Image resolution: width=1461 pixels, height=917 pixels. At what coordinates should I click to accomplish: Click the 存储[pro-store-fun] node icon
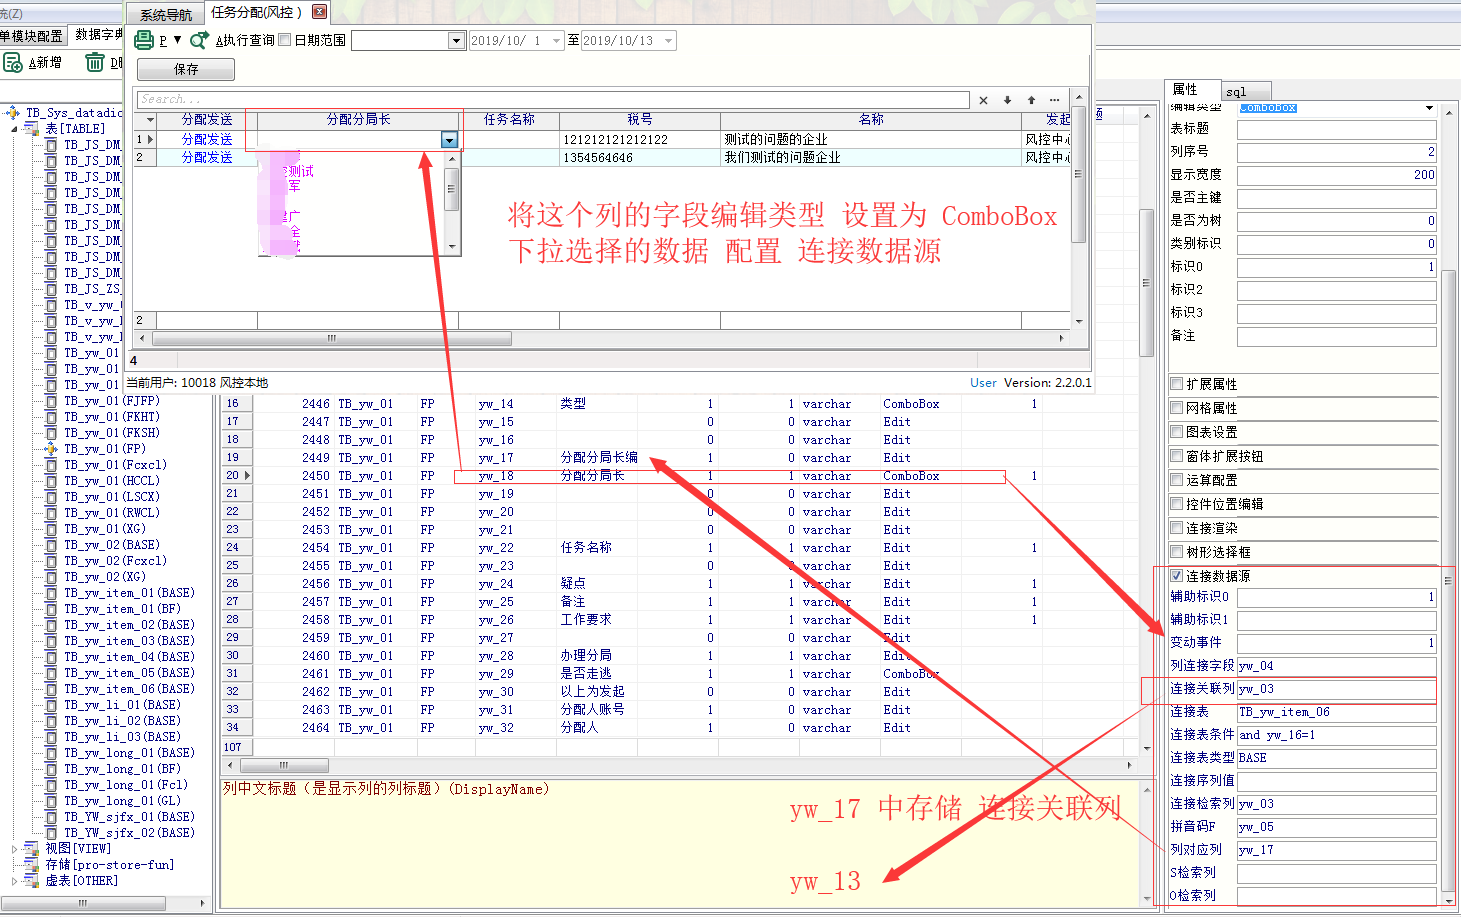(32, 865)
